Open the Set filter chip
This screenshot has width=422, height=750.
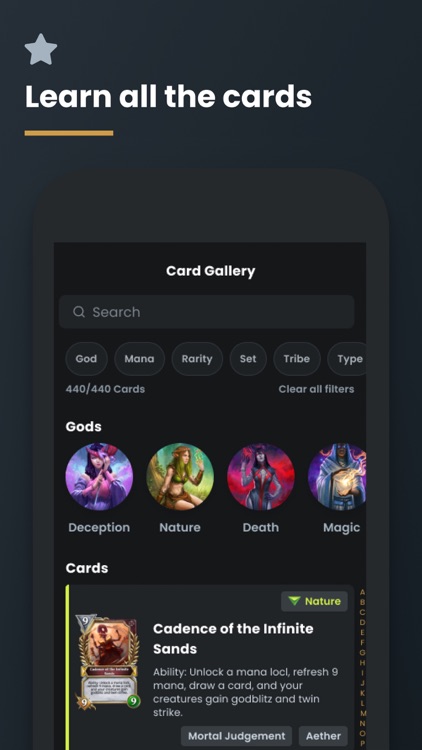pos(248,359)
